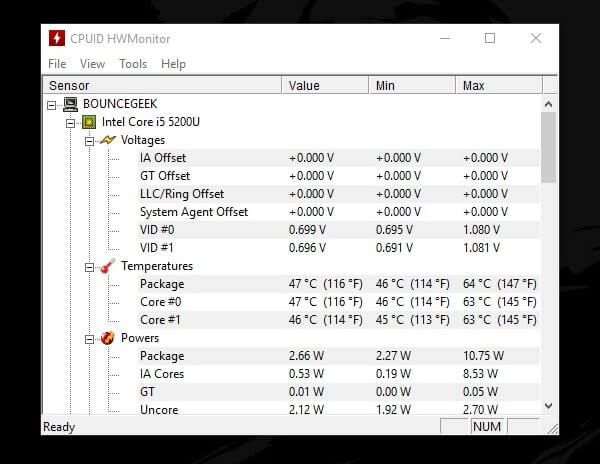
Task: Select the Core #0 temperature row
Action: pyautogui.click(x=339, y=302)
